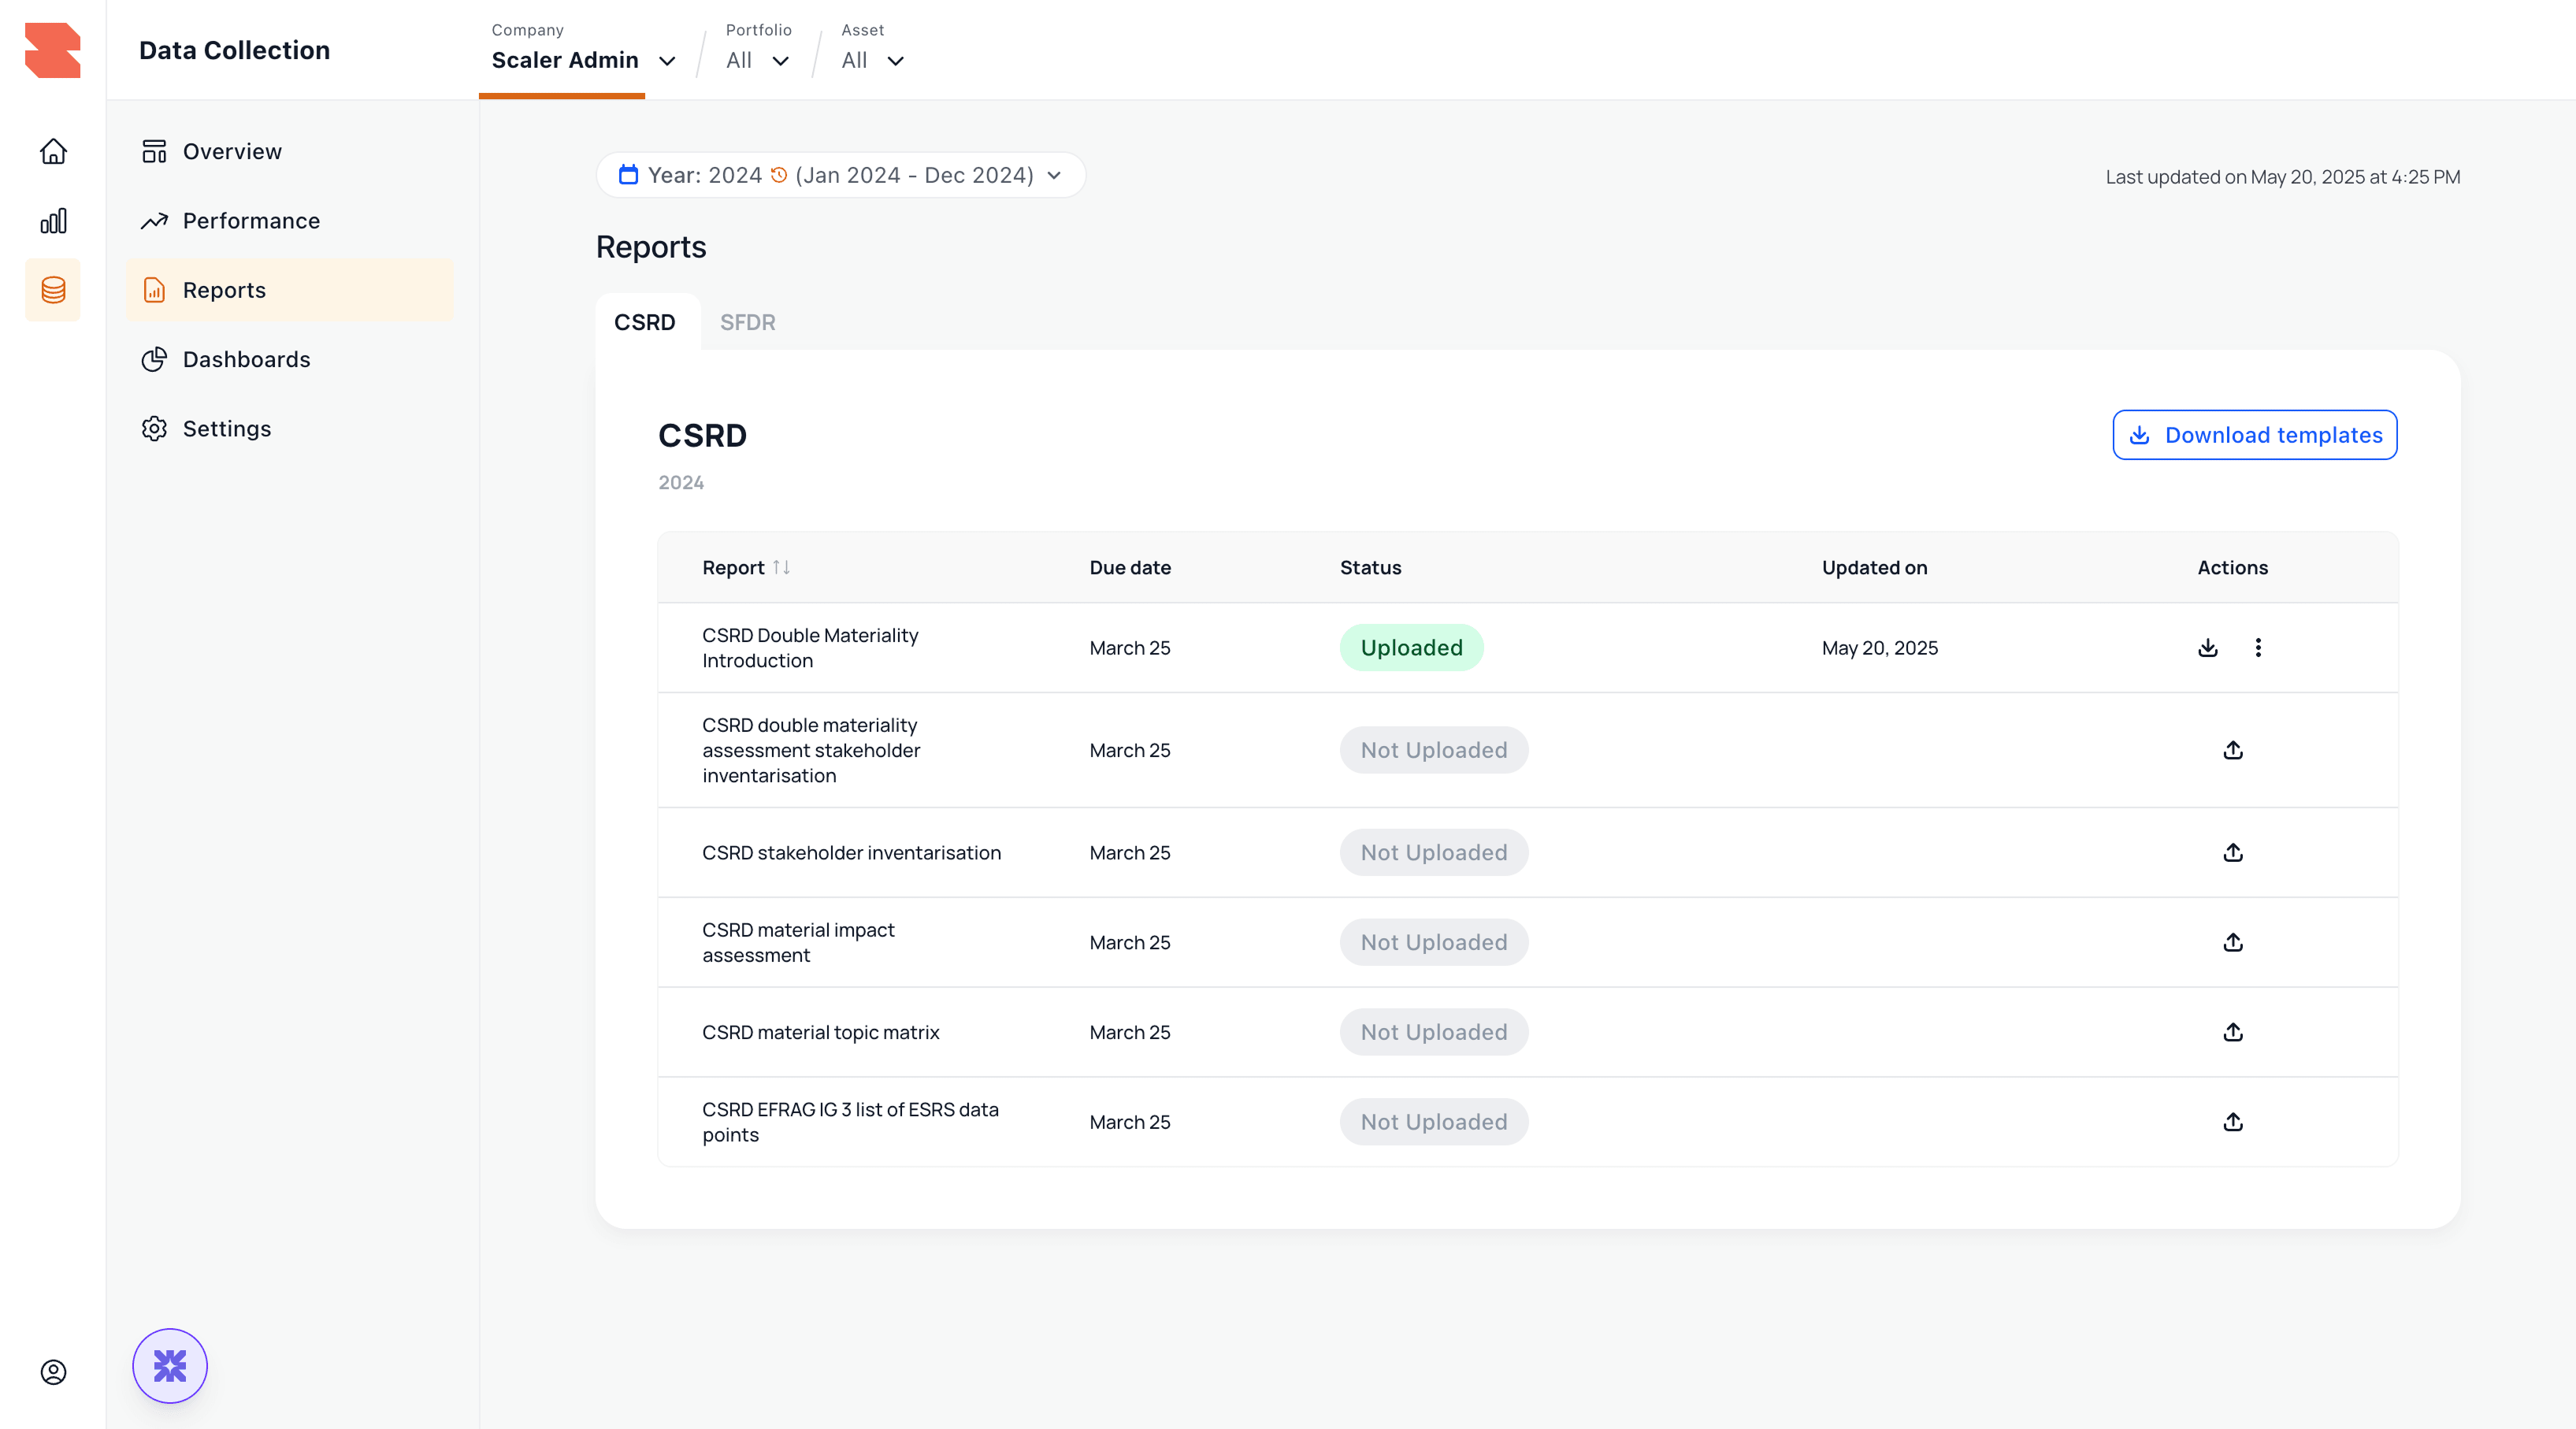Click the calendar icon in year selector

[x=628, y=175]
